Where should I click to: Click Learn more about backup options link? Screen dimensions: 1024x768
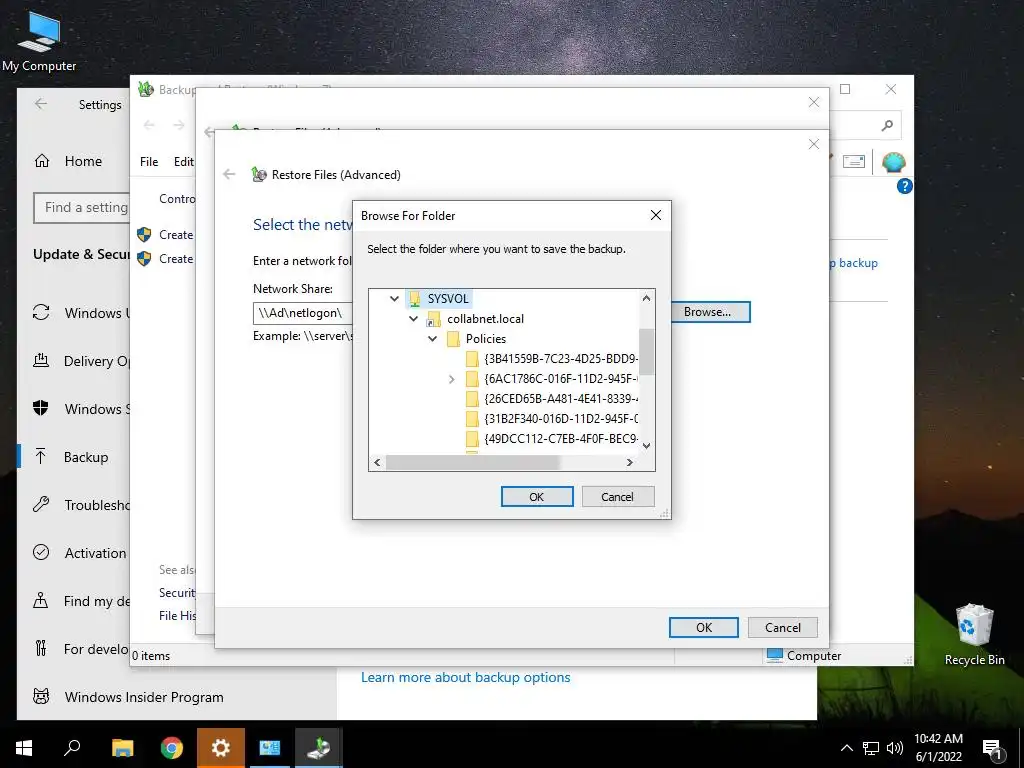click(466, 677)
